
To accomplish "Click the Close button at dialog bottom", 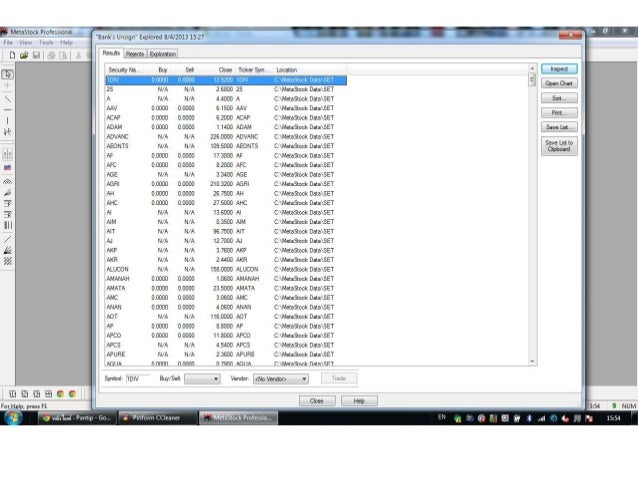I will click(x=317, y=401).
